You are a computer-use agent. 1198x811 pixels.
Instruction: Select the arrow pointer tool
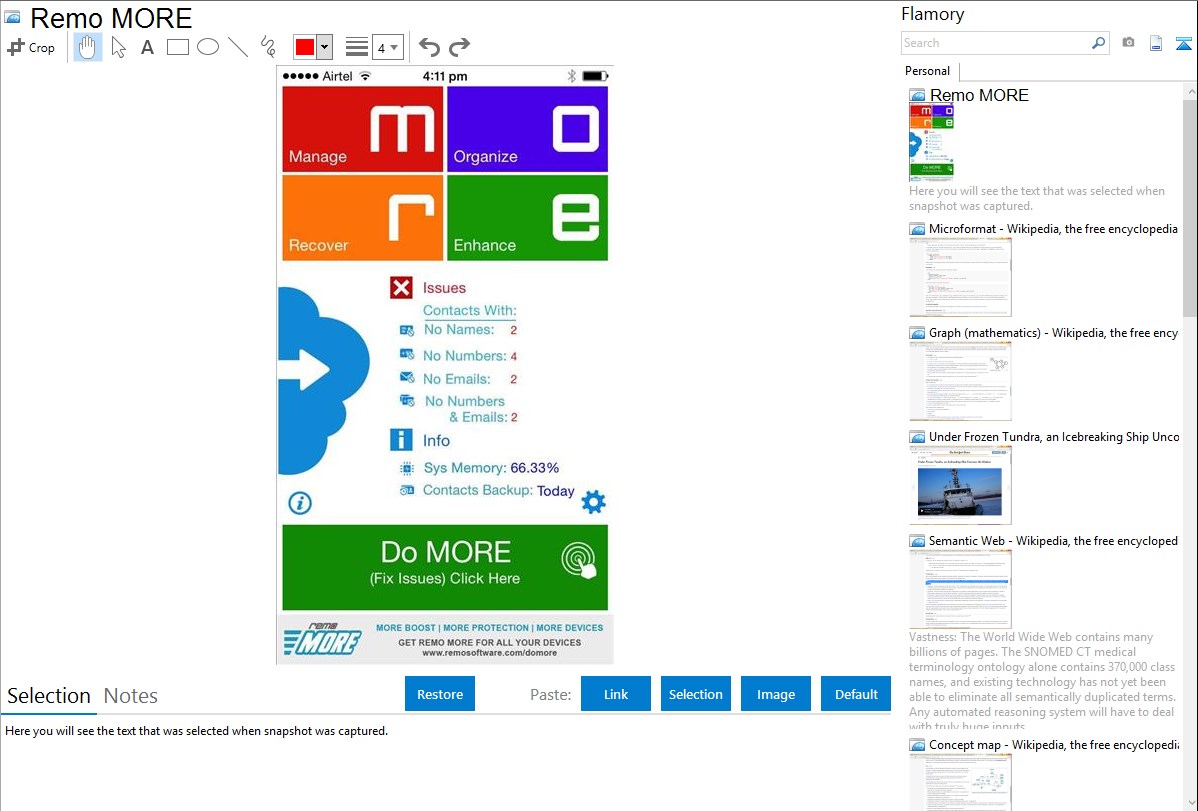click(118, 47)
